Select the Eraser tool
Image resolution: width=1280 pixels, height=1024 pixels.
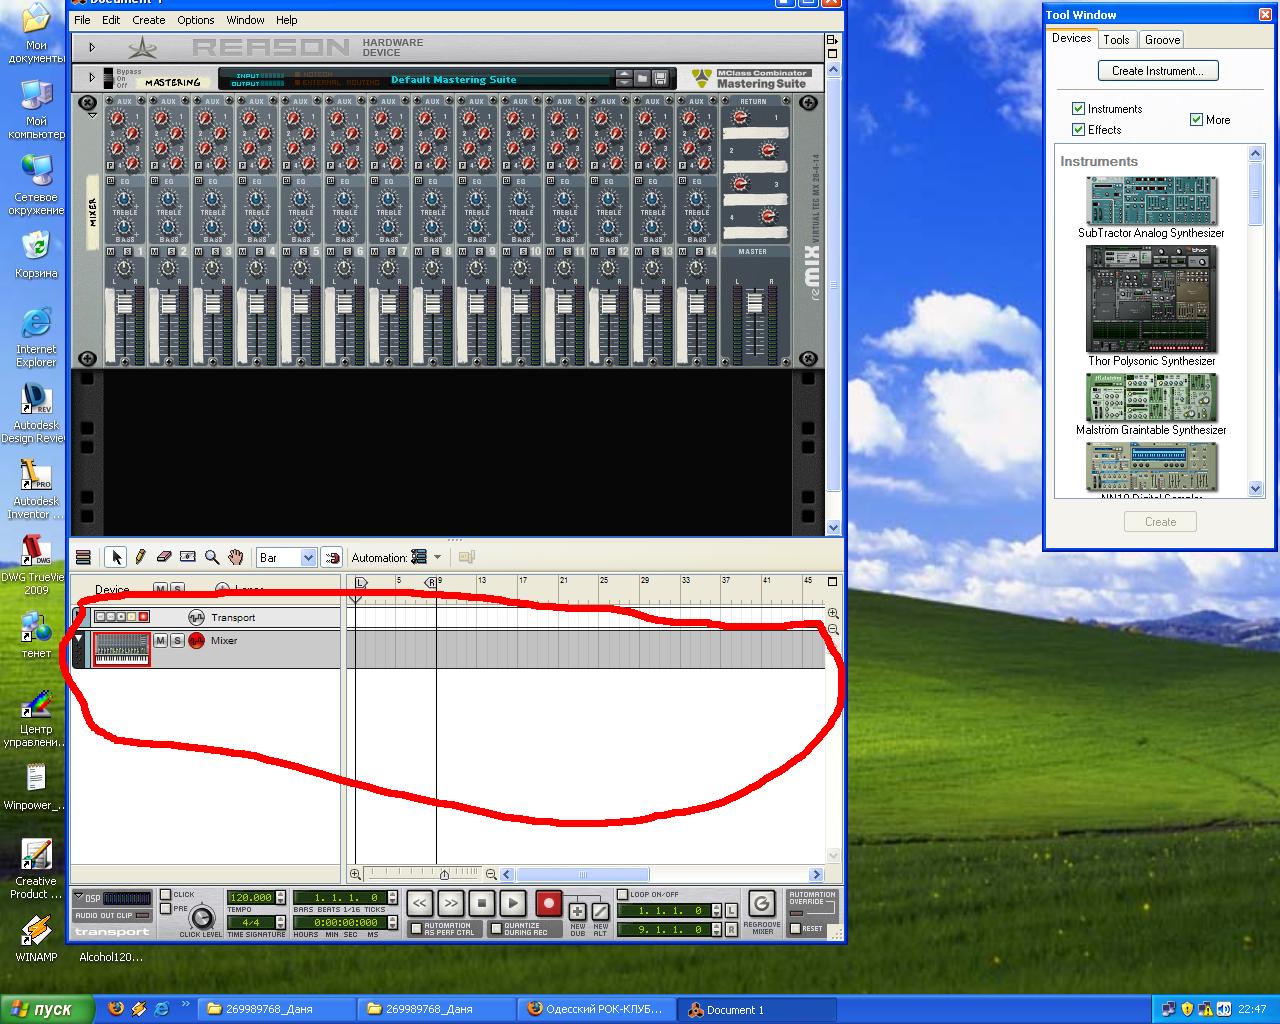pyautogui.click(x=164, y=557)
